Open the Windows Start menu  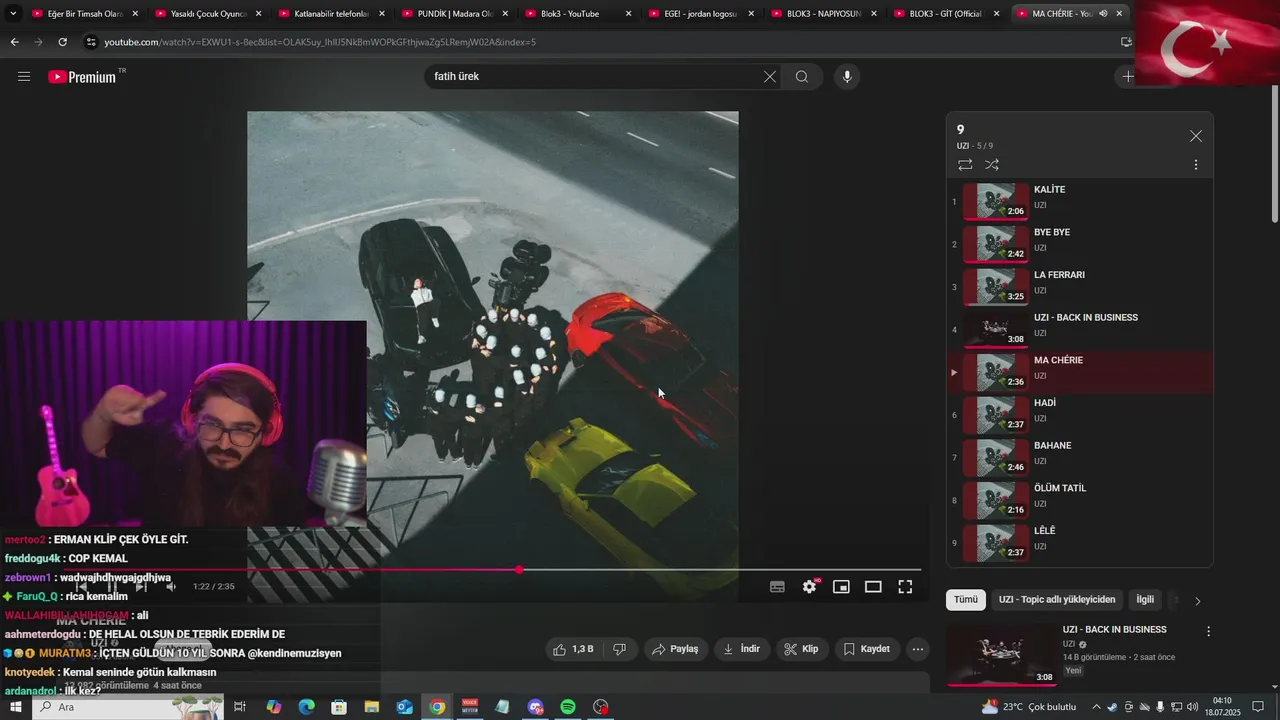tap(16, 707)
